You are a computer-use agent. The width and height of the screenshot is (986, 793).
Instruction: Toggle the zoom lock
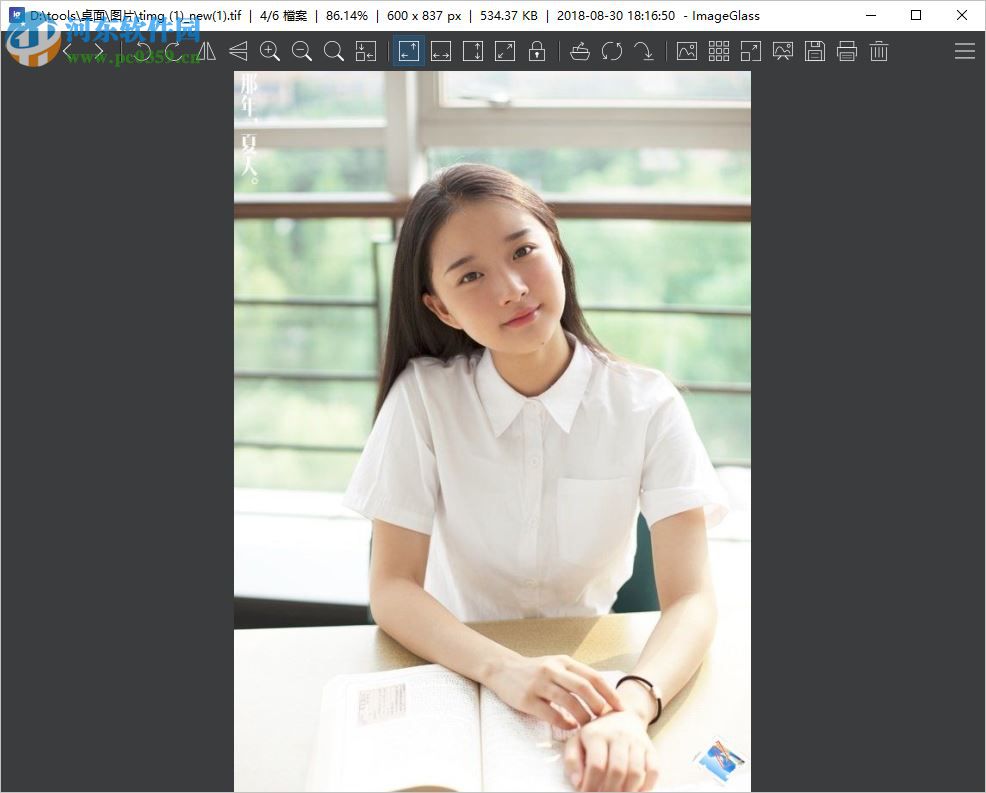[537, 51]
